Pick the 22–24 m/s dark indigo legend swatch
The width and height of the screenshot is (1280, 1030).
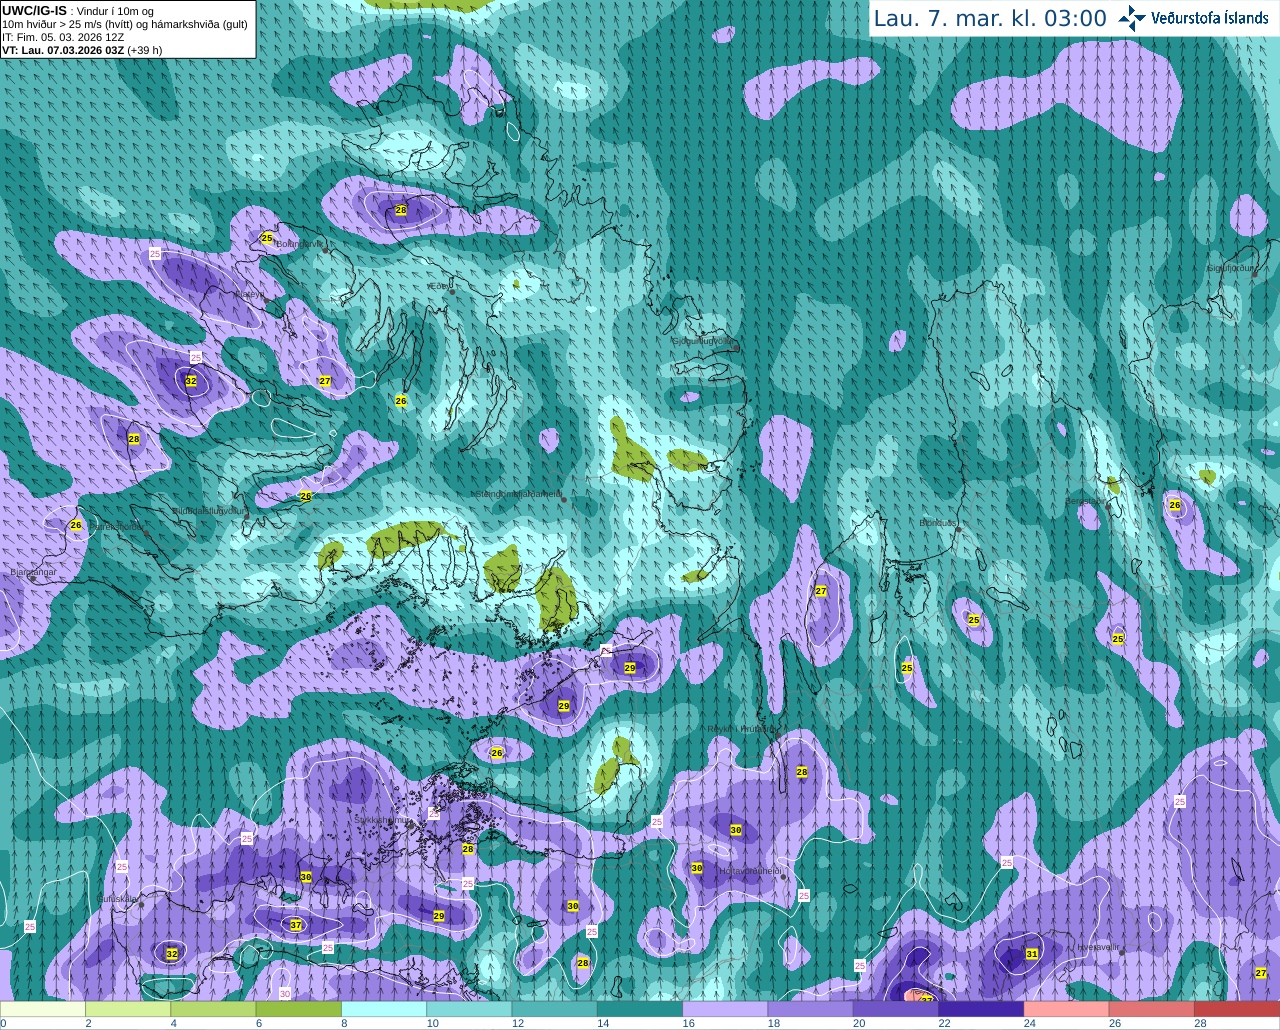pyautogui.click(x=981, y=1009)
